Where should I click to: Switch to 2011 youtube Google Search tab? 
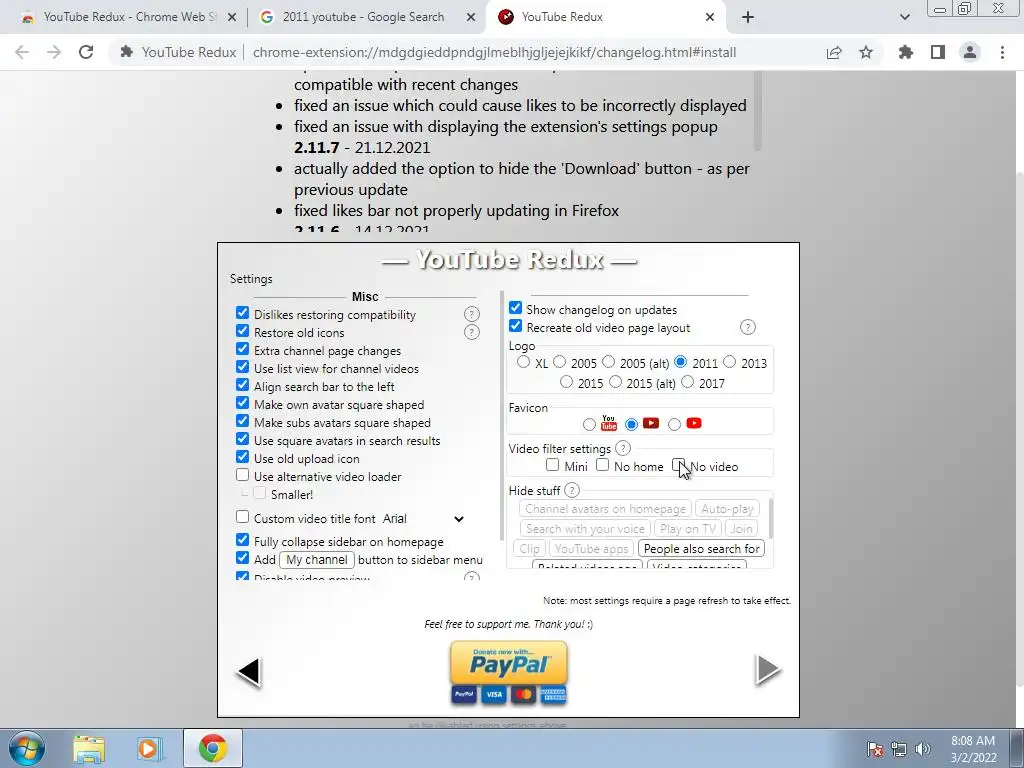[x=362, y=18]
